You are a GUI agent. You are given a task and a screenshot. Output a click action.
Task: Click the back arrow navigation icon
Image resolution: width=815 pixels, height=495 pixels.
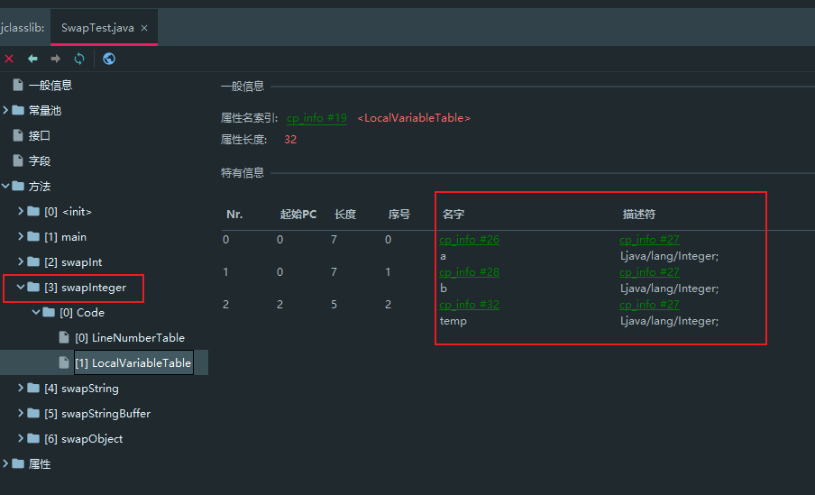pyautogui.click(x=33, y=59)
